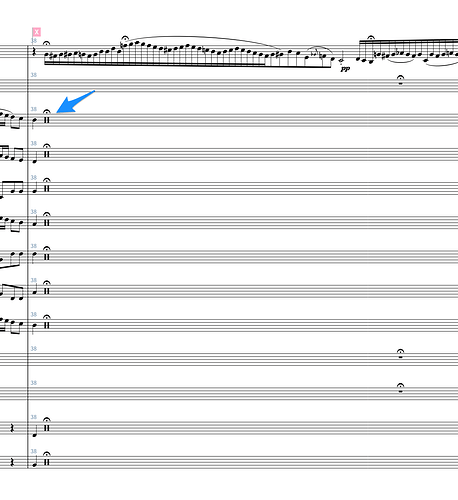This screenshot has height=500, width=458.
Task: Click measure number 38 on the top staff
Action: [34, 41]
